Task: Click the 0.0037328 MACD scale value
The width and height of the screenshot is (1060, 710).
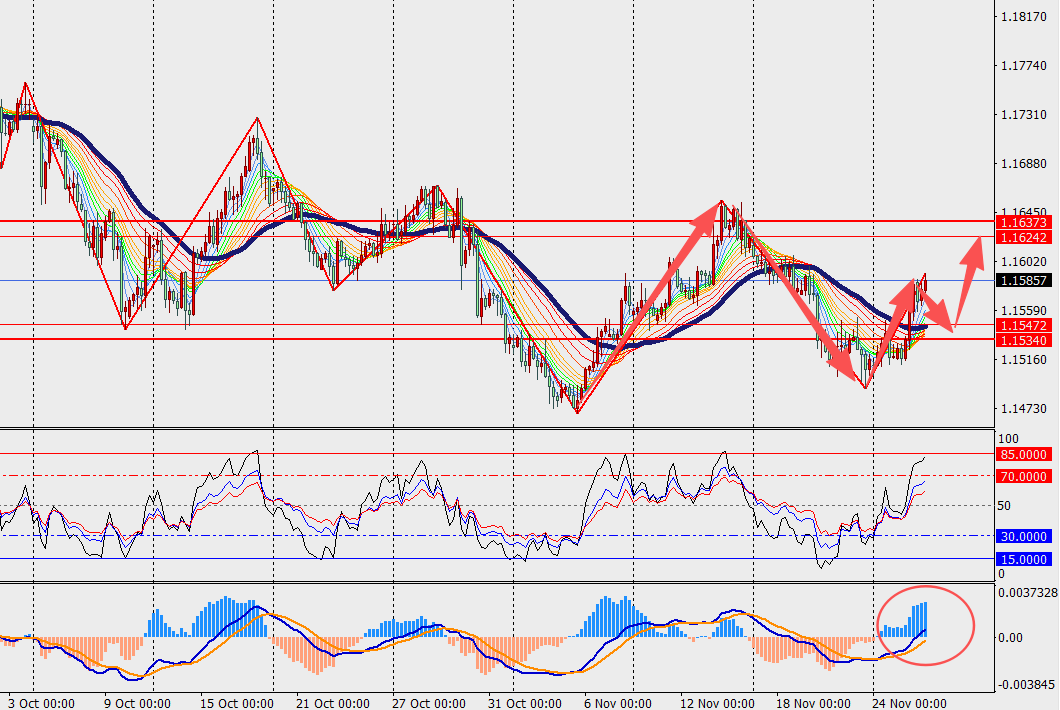Action: pyautogui.click(x=1027, y=592)
